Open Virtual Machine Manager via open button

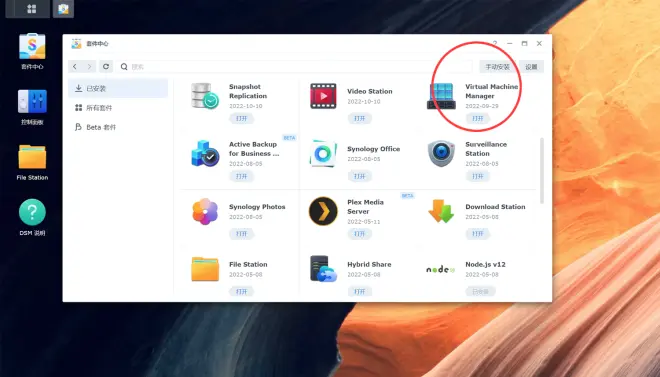(x=478, y=119)
